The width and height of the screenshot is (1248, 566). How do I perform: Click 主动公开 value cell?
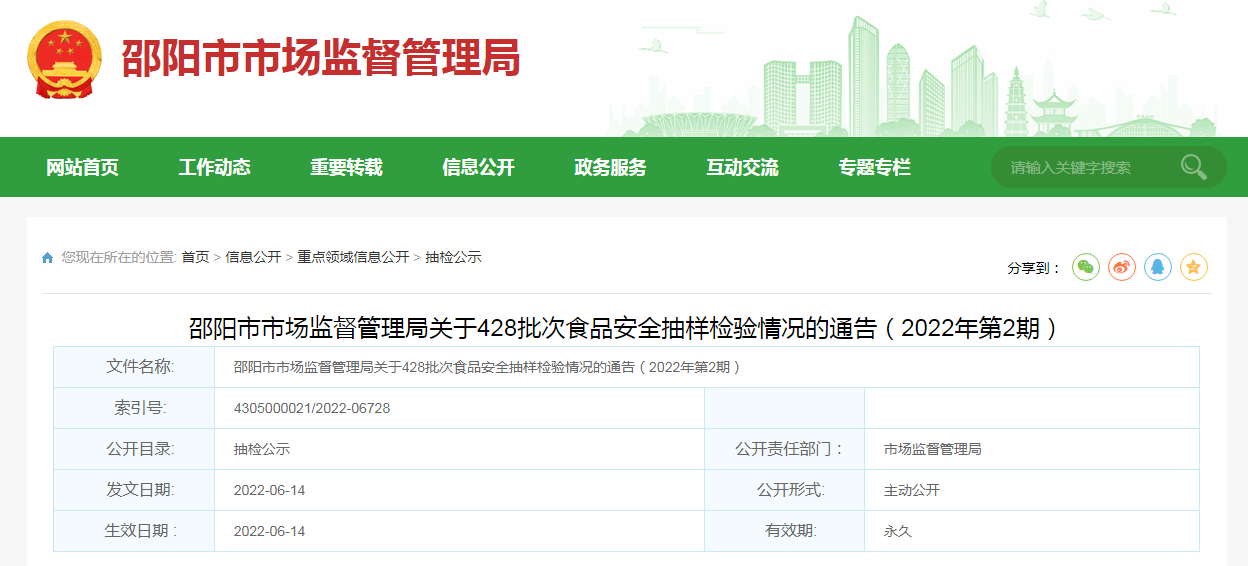coord(1032,490)
